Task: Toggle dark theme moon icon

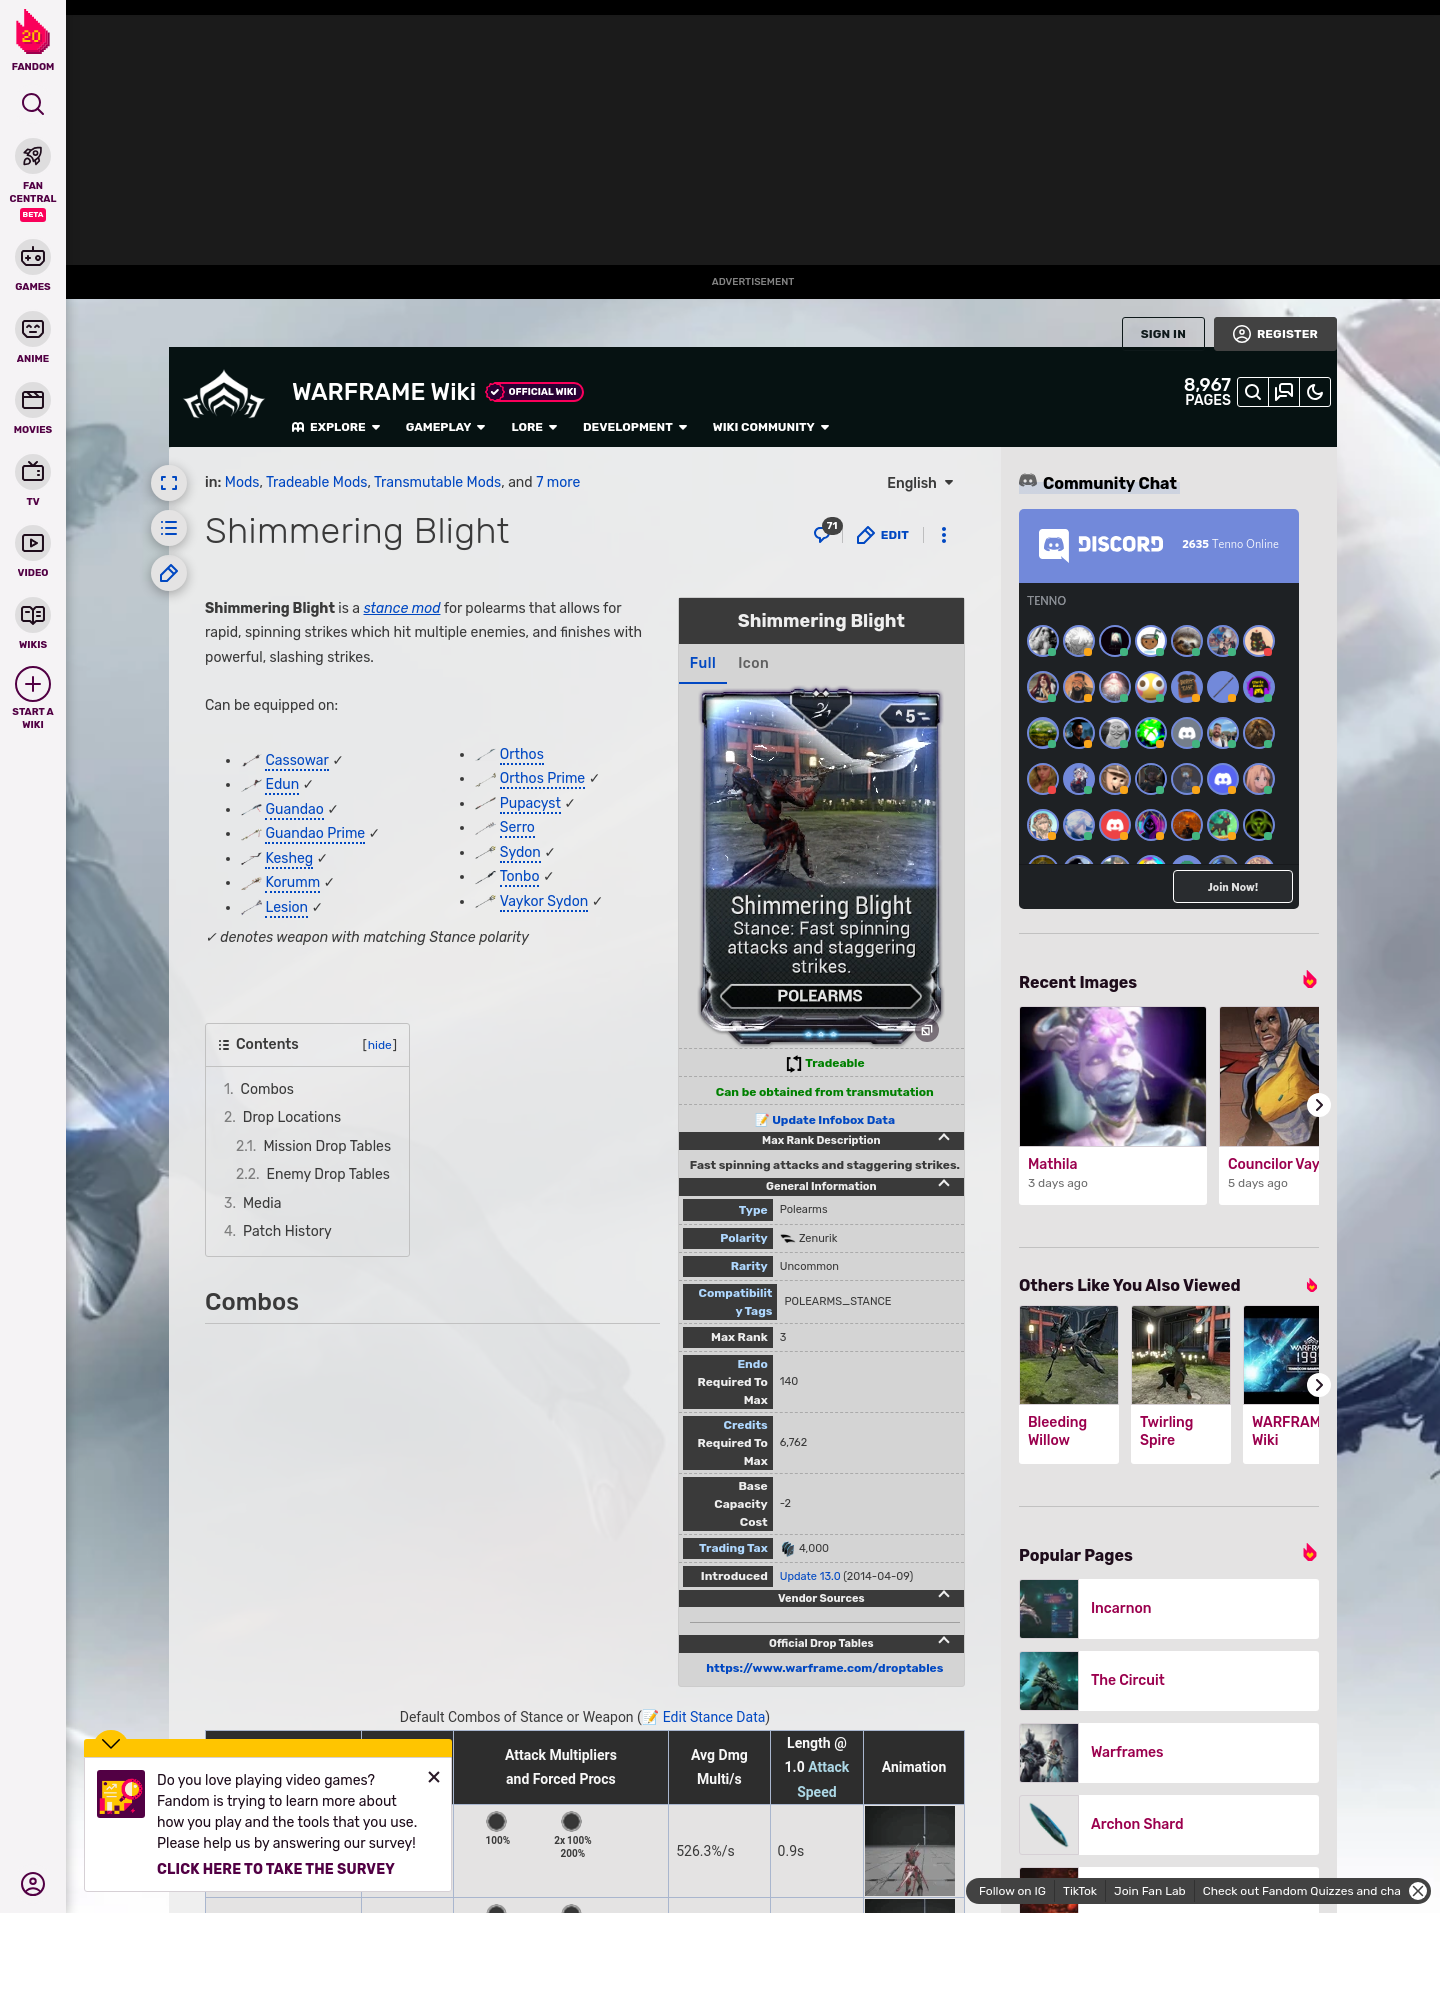Action: 1315,392
